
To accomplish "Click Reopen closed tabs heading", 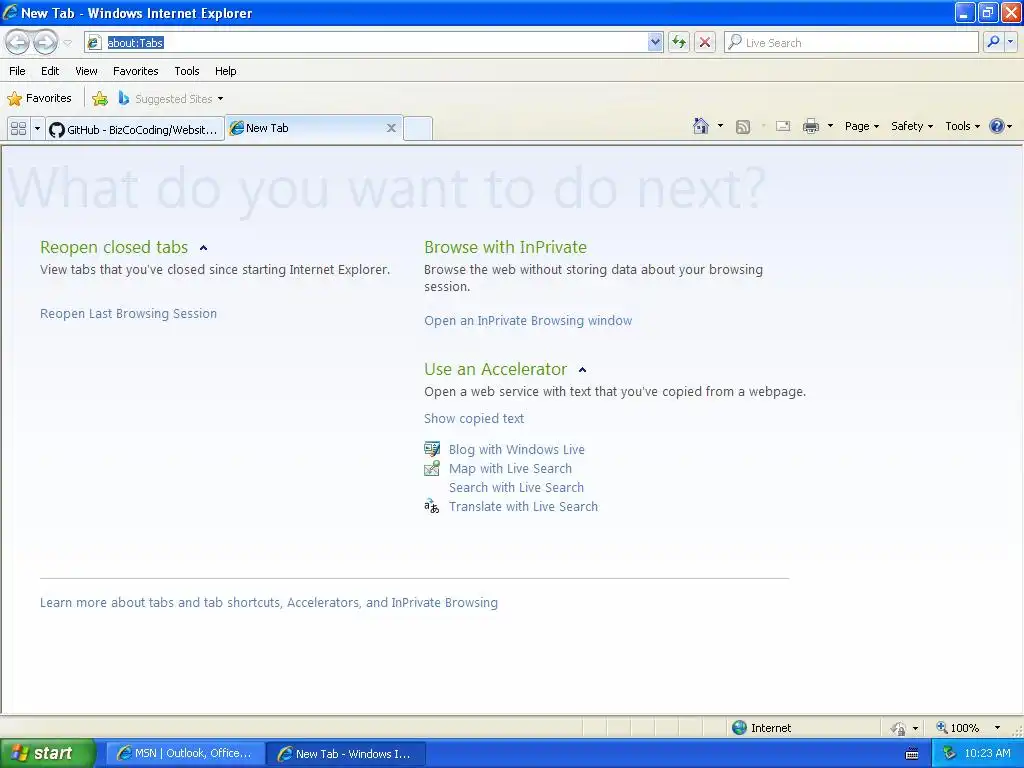I will 114,248.
